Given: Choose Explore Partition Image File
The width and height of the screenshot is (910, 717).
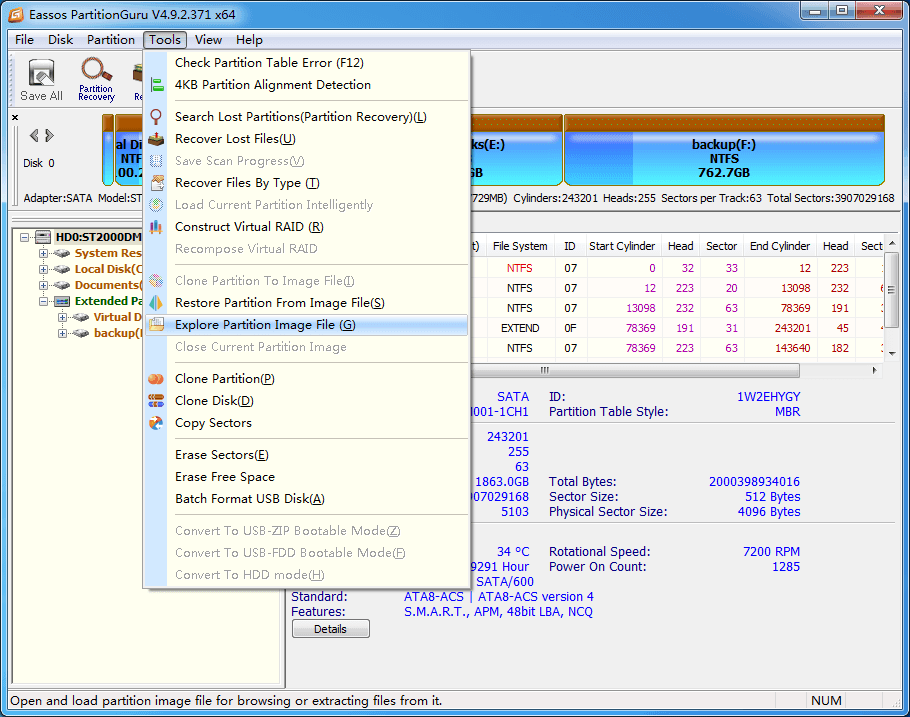Looking at the screenshot, I should [x=306, y=325].
